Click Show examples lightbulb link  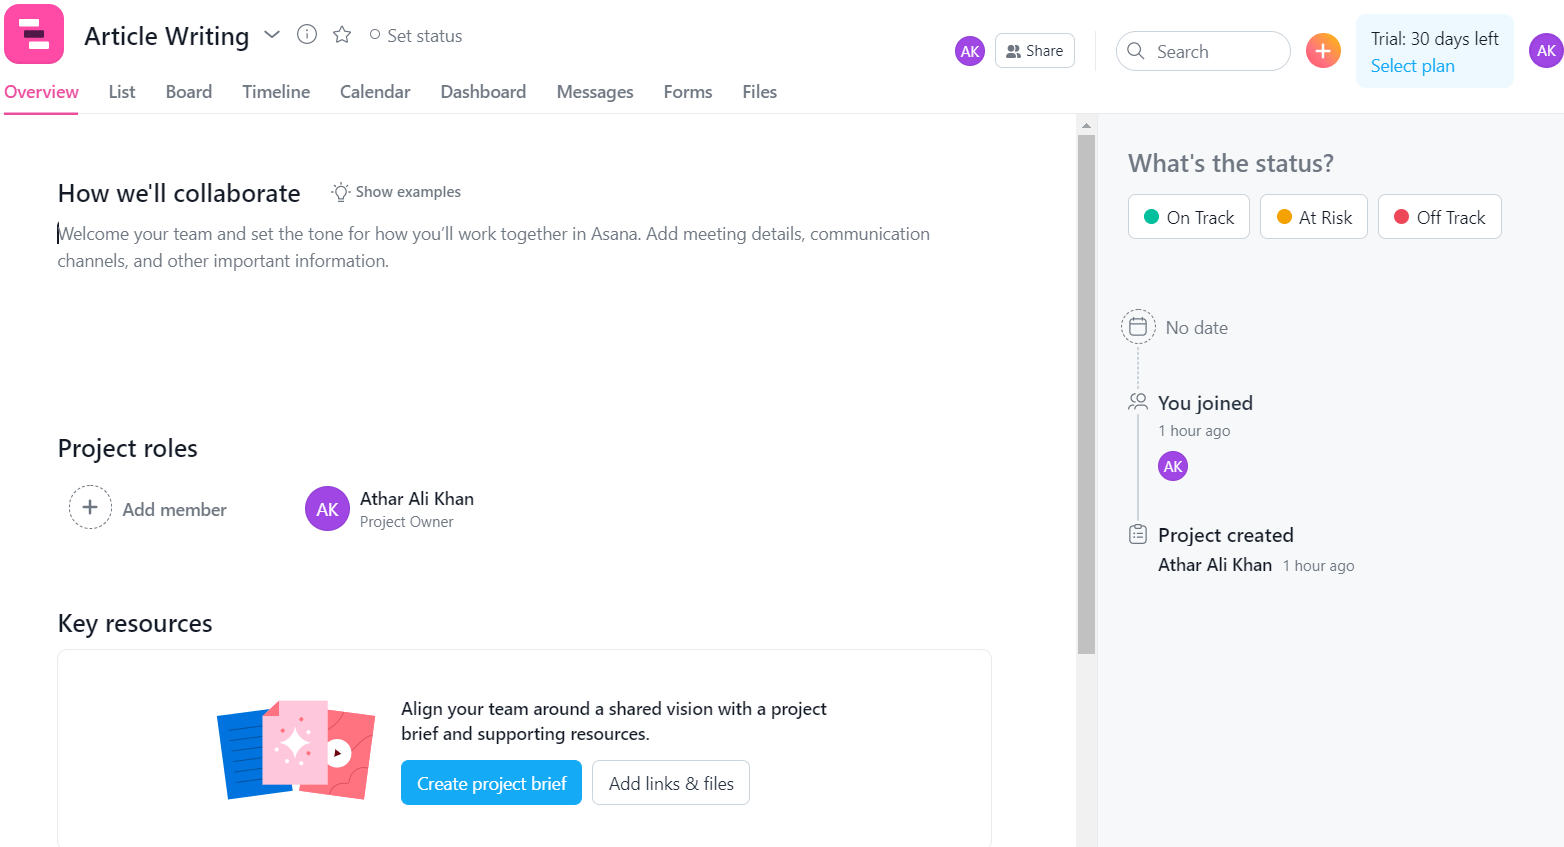[x=397, y=192]
